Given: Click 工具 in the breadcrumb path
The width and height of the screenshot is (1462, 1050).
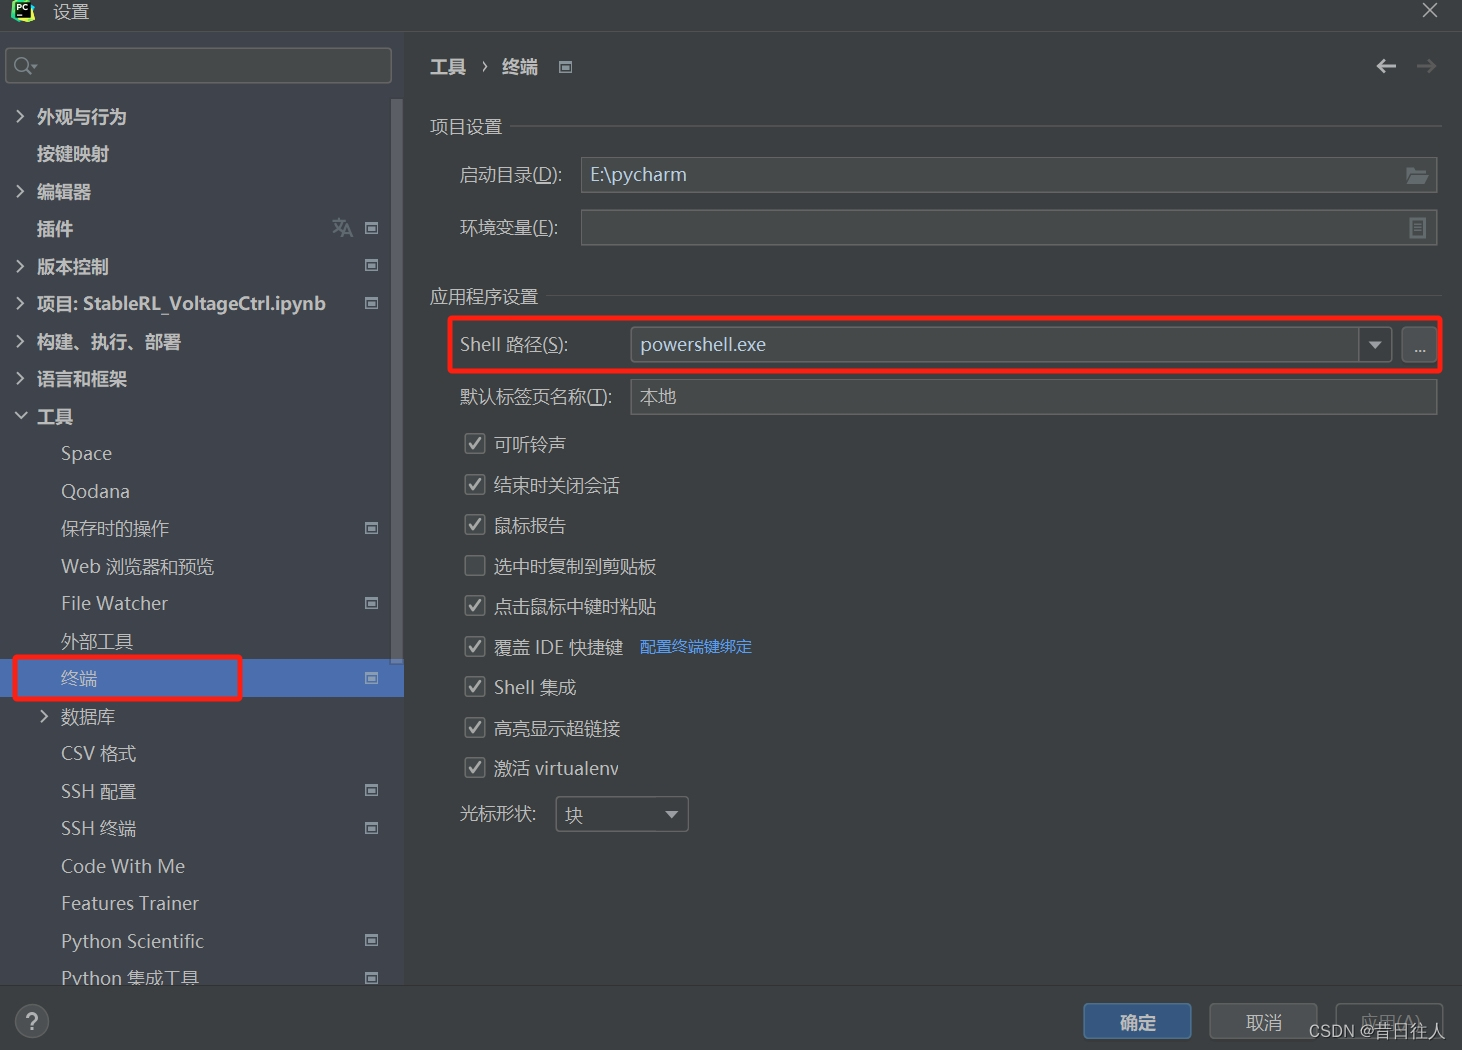Looking at the screenshot, I should tap(447, 66).
